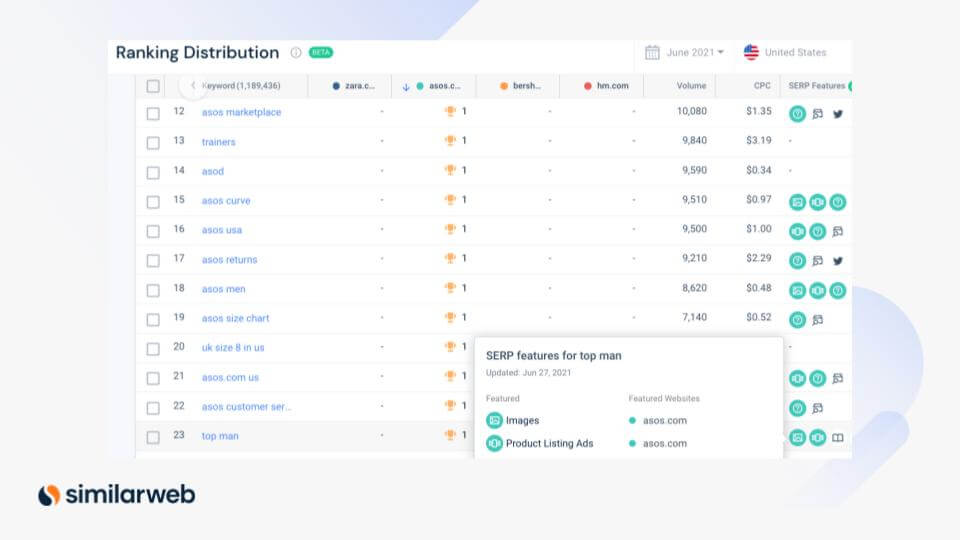Click the zara.c... column header

pyautogui.click(x=354, y=86)
